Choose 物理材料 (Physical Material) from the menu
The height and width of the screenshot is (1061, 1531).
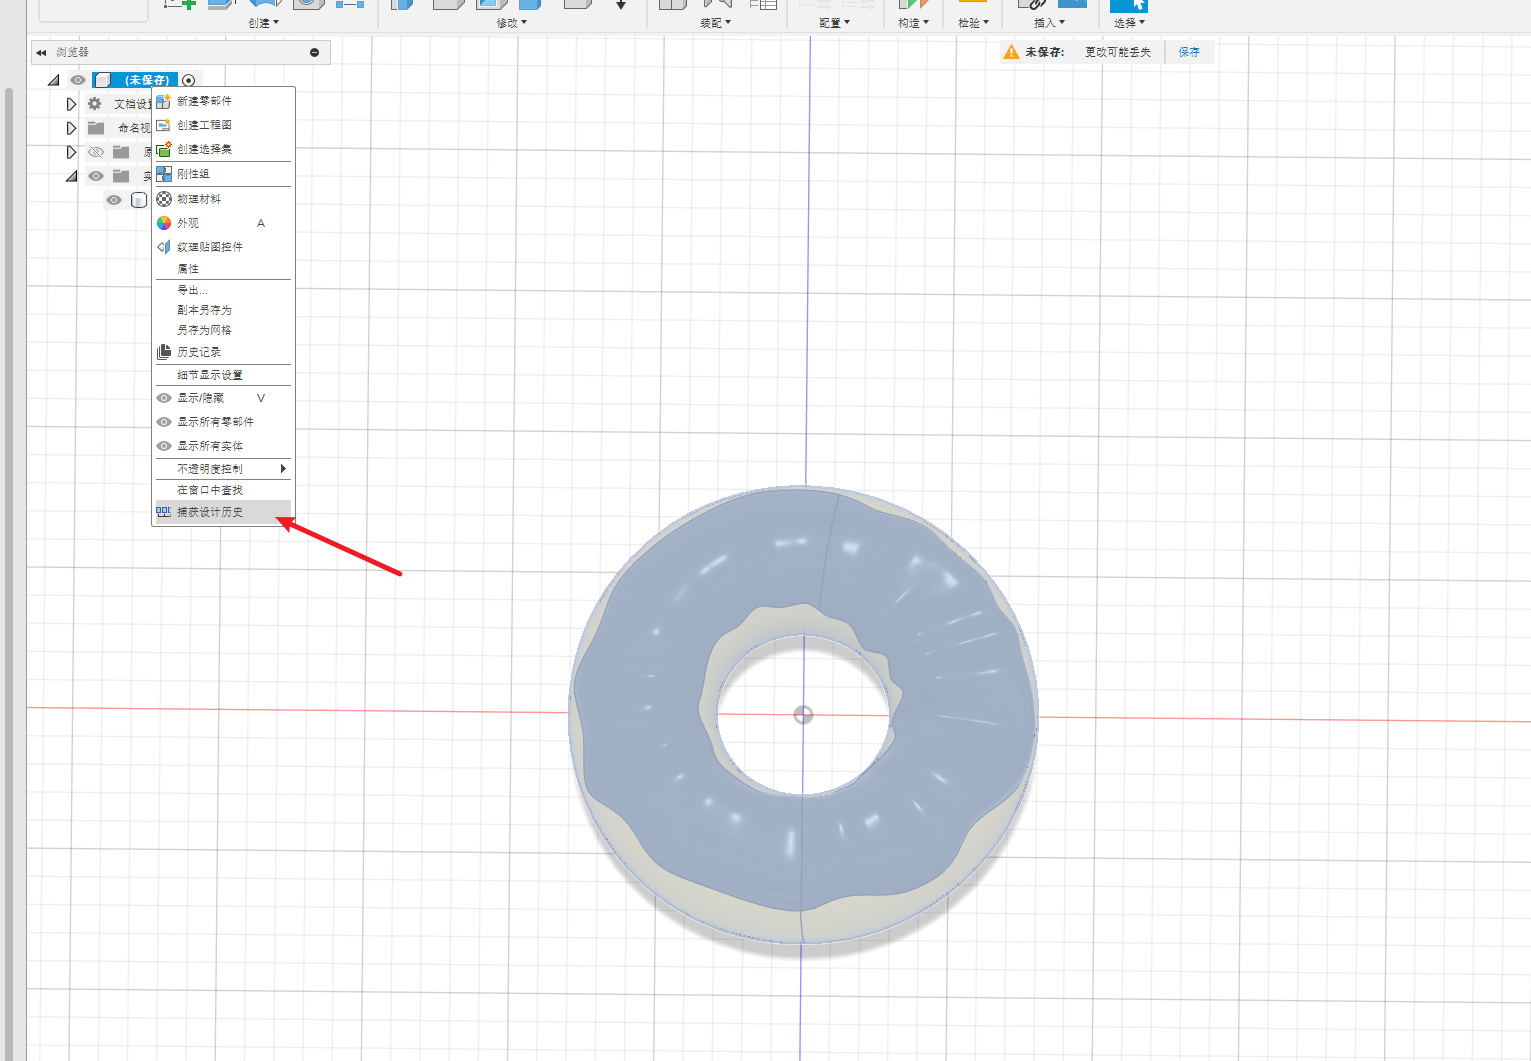click(x=199, y=199)
